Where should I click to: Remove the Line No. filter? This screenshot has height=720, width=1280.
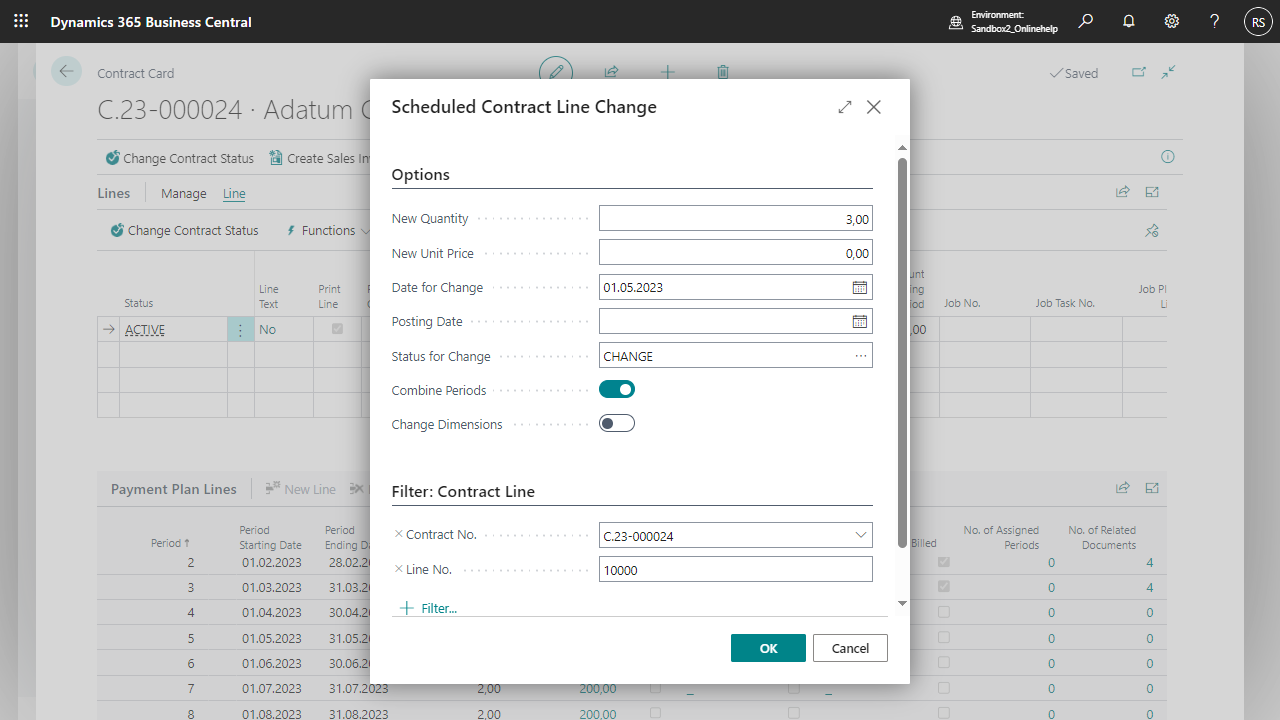click(399, 569)
